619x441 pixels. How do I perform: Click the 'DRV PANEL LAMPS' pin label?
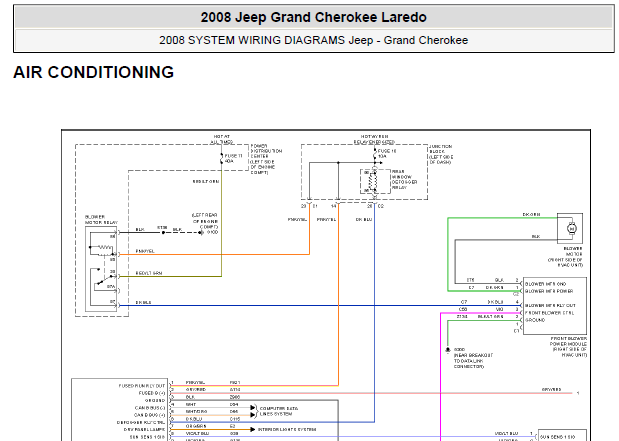(144, 429)
